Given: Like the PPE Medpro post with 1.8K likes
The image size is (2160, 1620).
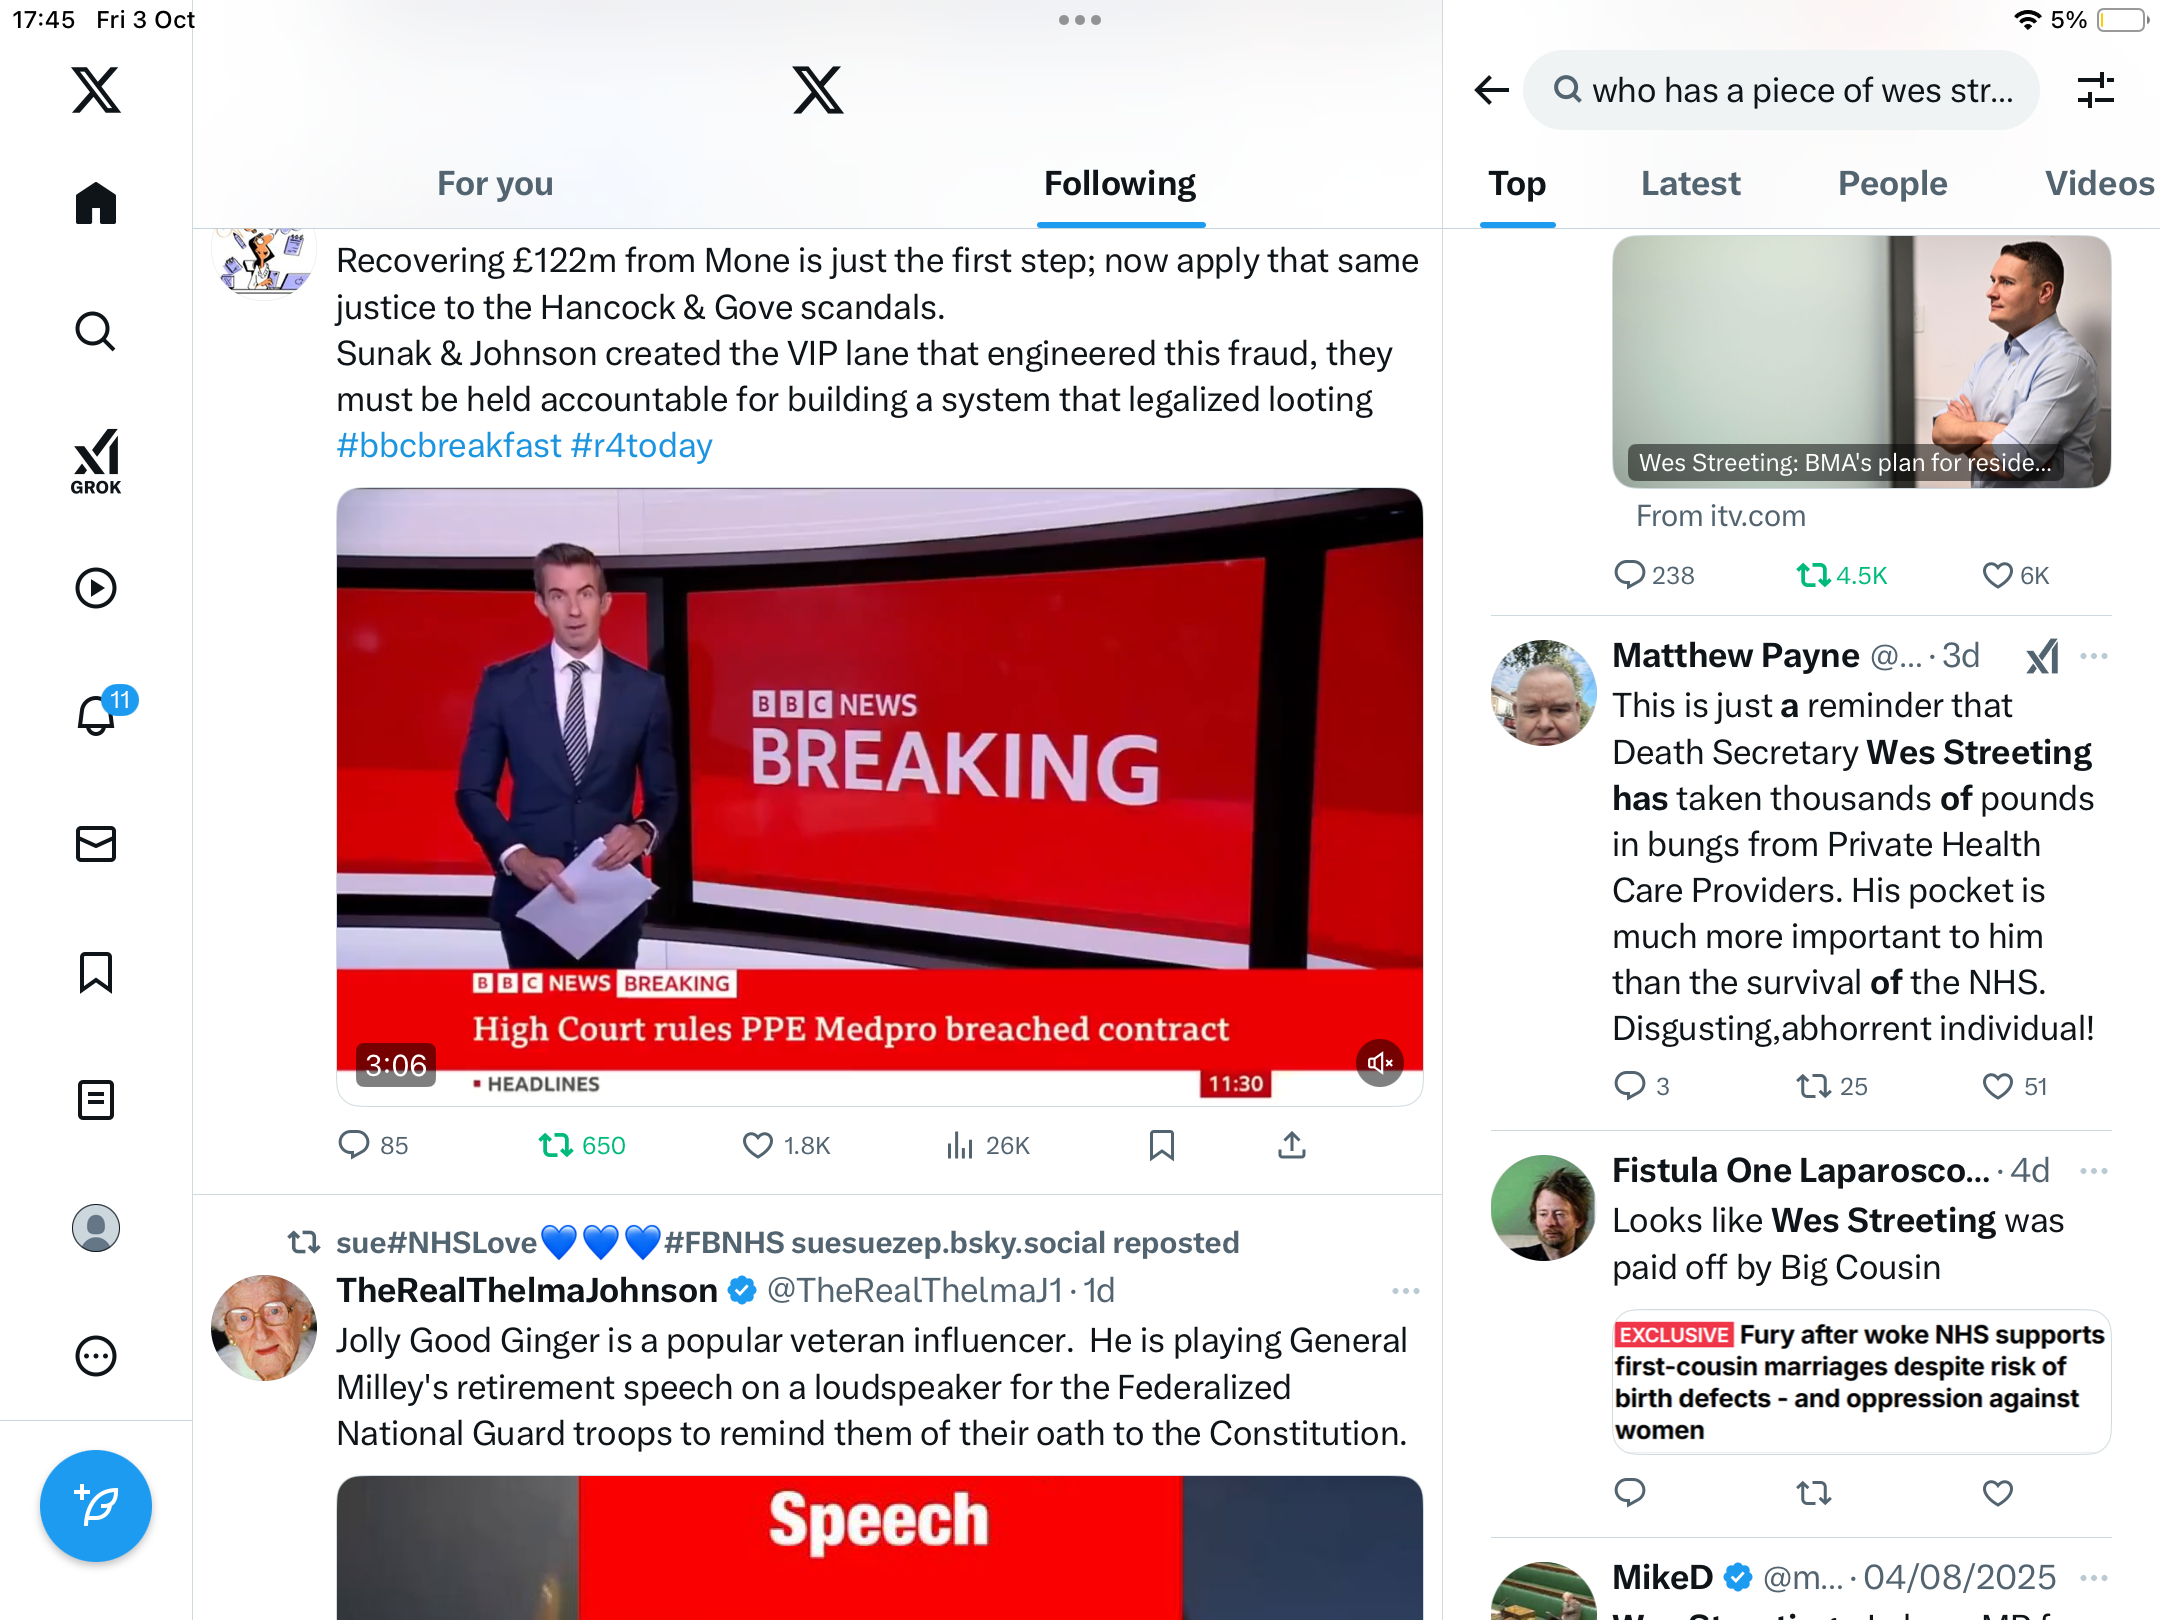Looking at the screenshot, I should [x=787, y=1145].
